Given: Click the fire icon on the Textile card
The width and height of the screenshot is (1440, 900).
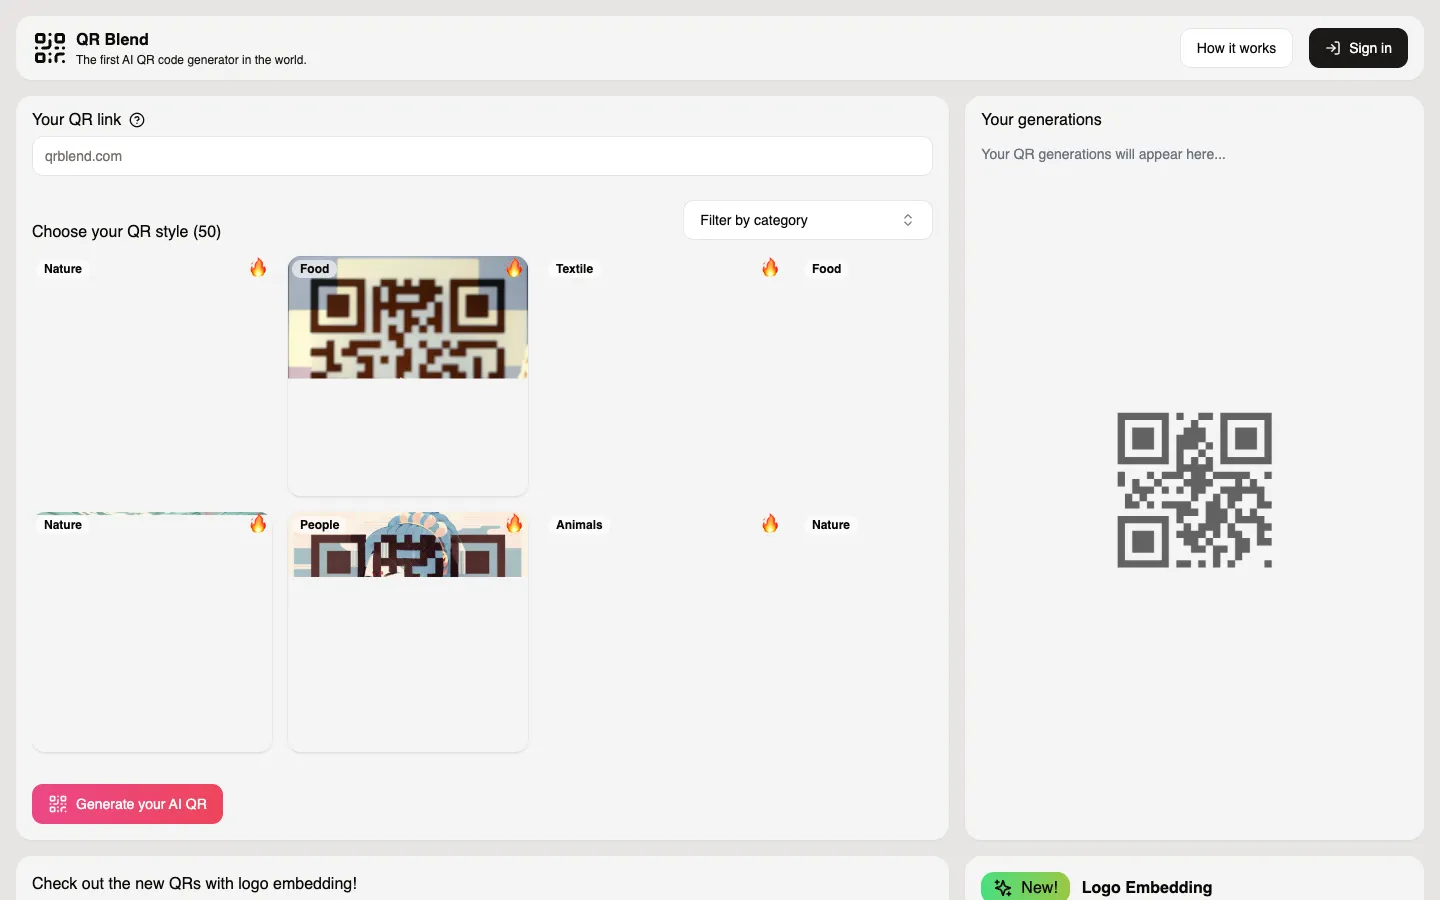Looking at the screenshot, I should pyautogui.click(x=770, y=268).
